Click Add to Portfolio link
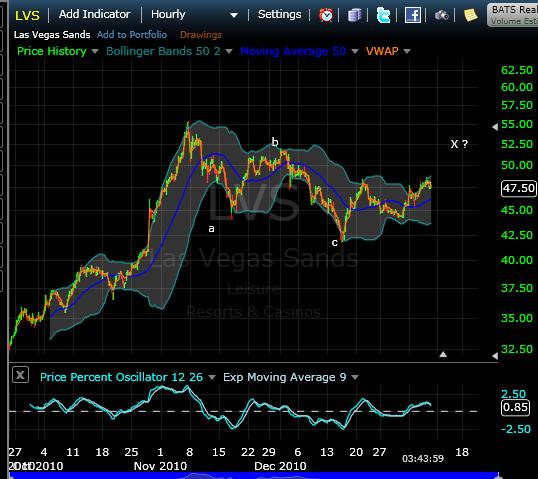This screenshot has width=538, height=479. [132, 35]
